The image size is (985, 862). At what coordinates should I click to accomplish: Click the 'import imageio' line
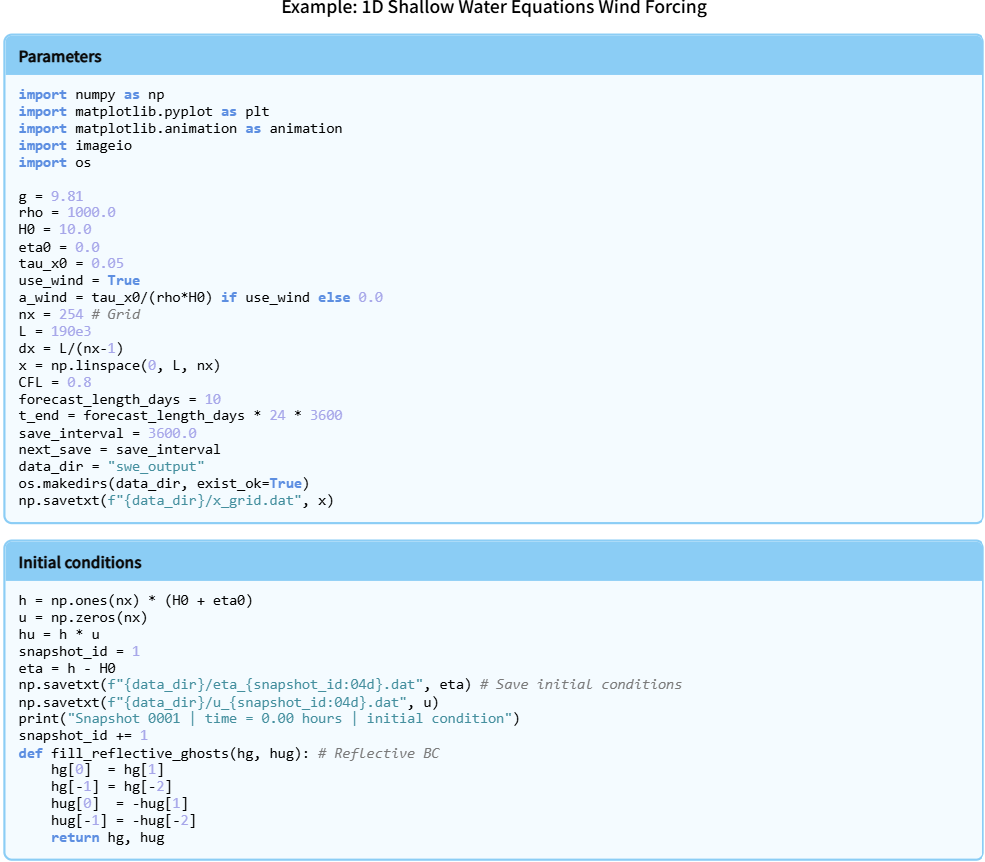pos(75,145)
